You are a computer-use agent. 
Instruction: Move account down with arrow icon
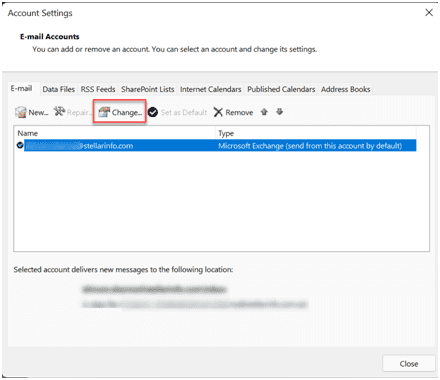pyautogui.click(x=280, y=112)
